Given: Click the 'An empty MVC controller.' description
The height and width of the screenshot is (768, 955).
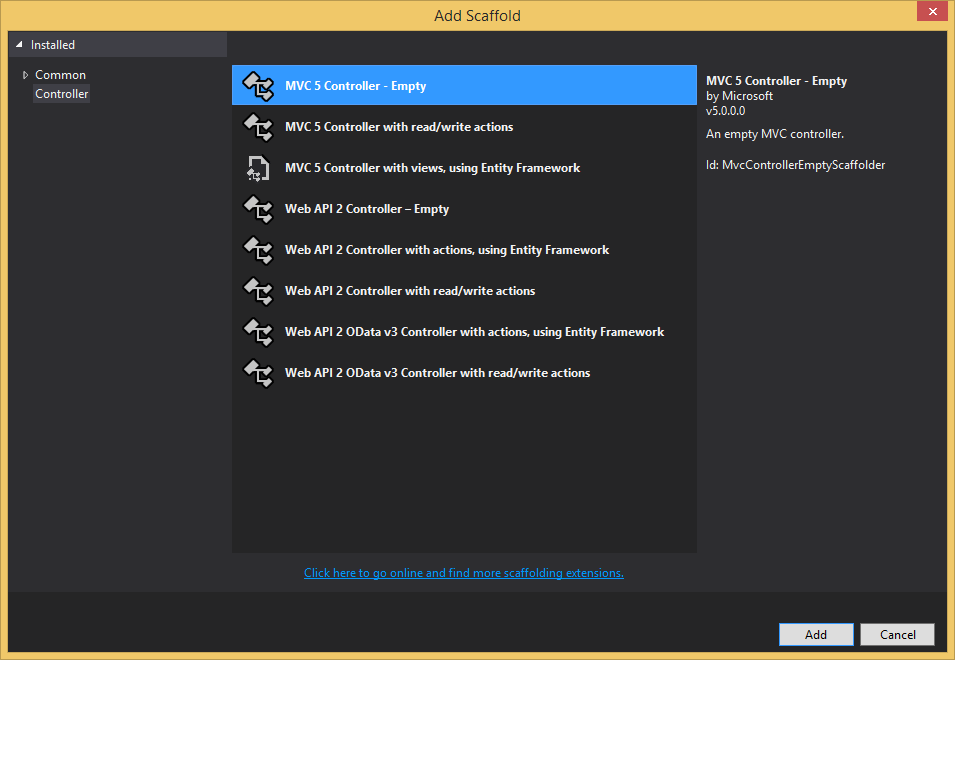Looking at the screenshot, I should click(775, 134).
